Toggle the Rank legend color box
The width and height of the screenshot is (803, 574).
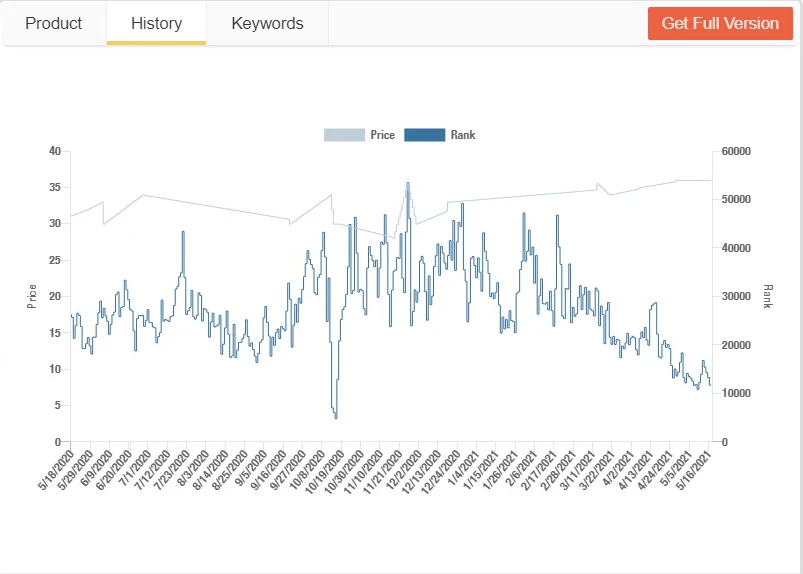pos(425,135)
